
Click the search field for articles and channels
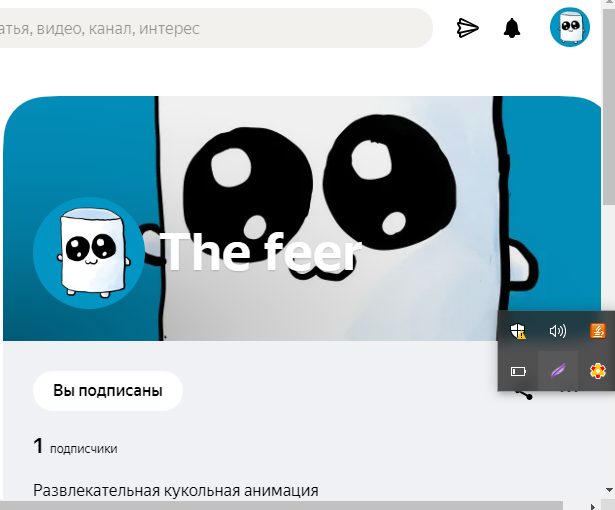[x=215, y=28]
